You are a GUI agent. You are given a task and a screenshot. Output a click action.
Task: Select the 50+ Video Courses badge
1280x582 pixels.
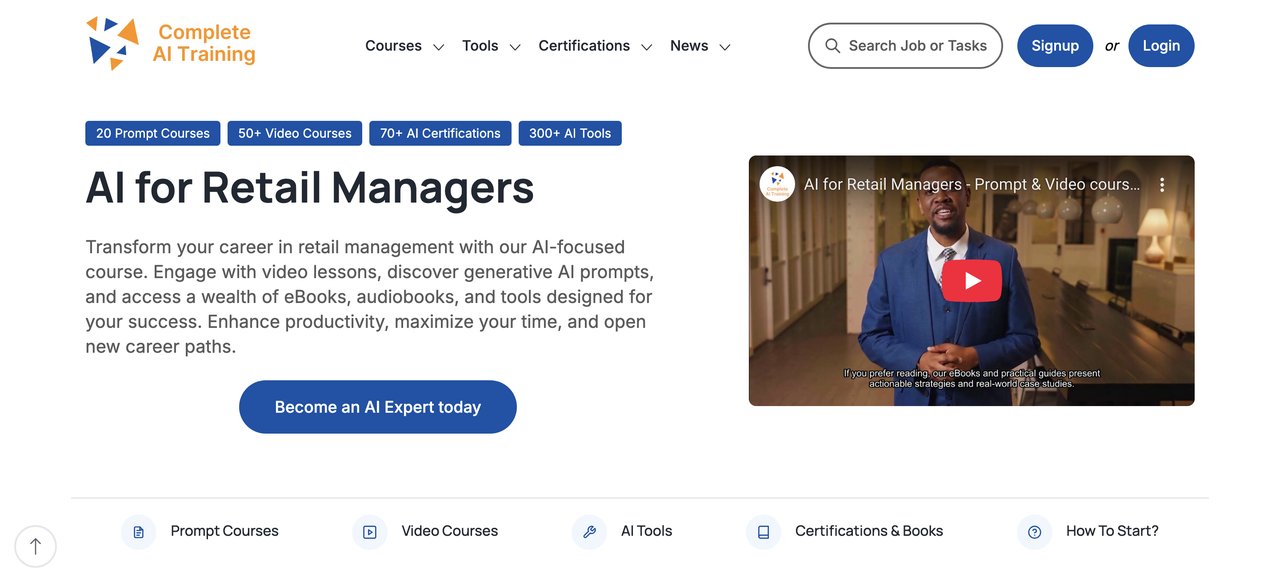tap(295, 133)
